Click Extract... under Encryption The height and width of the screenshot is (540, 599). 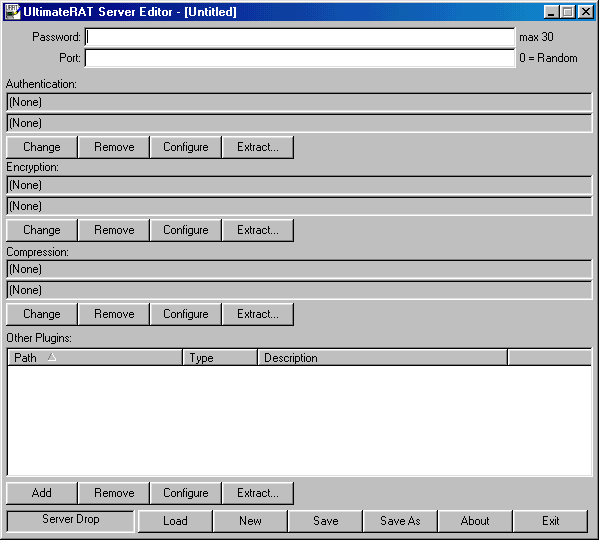258,230
